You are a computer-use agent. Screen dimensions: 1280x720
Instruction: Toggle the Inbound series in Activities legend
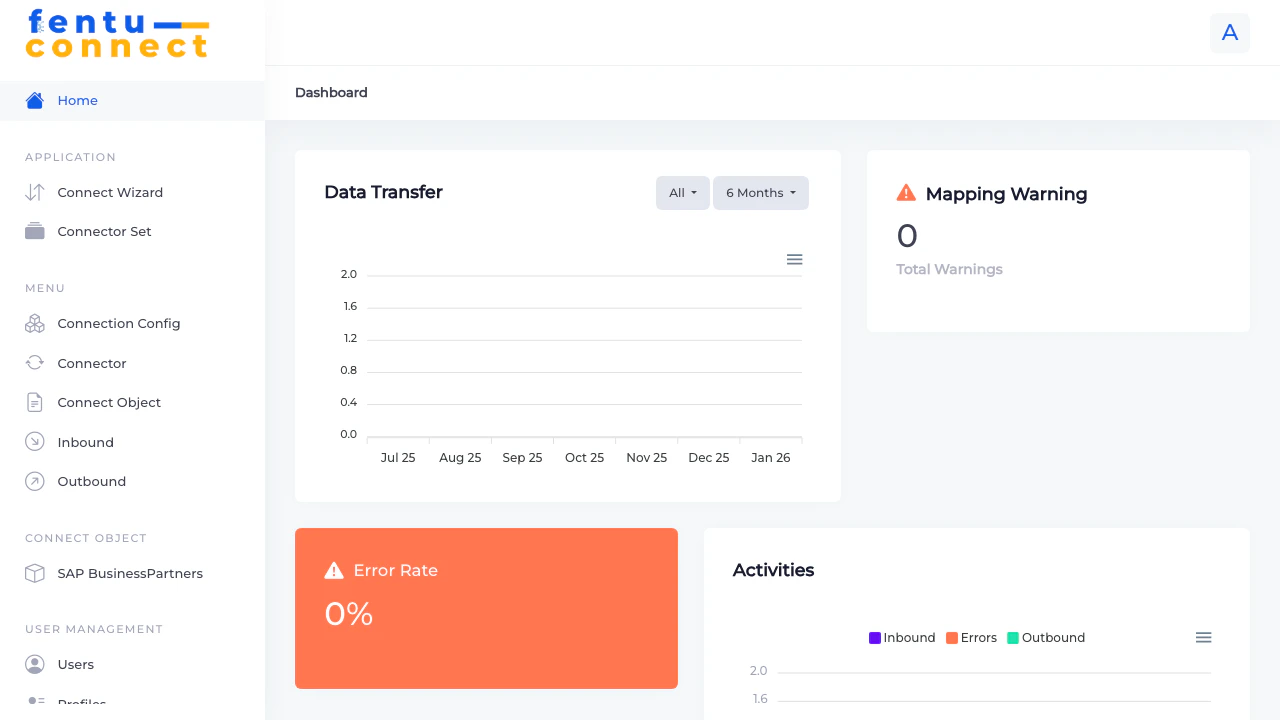point(902,637)
